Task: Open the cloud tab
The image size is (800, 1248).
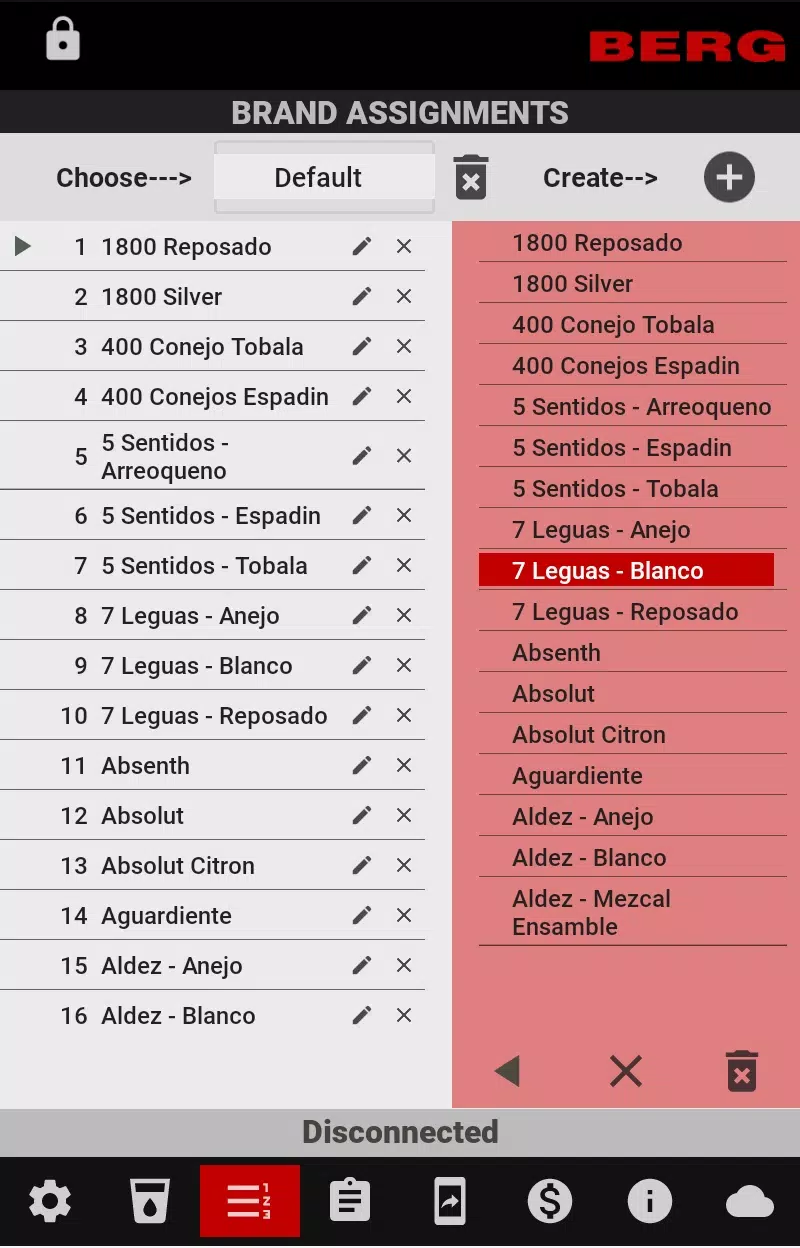Action: (x=750, y=1201)
